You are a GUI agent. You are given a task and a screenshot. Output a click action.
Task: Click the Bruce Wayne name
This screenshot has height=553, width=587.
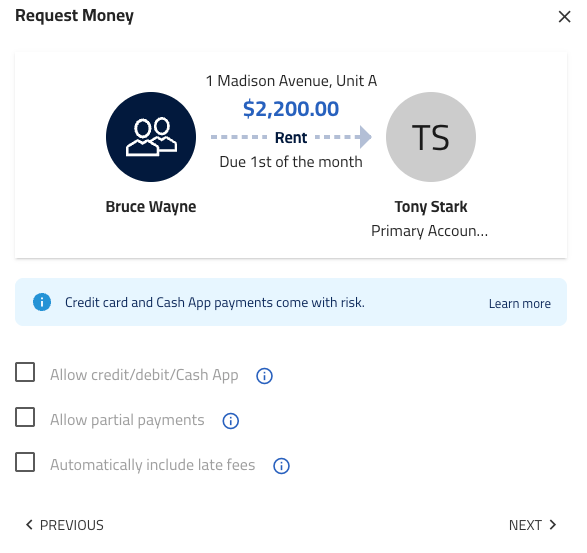tap(151, 207)
